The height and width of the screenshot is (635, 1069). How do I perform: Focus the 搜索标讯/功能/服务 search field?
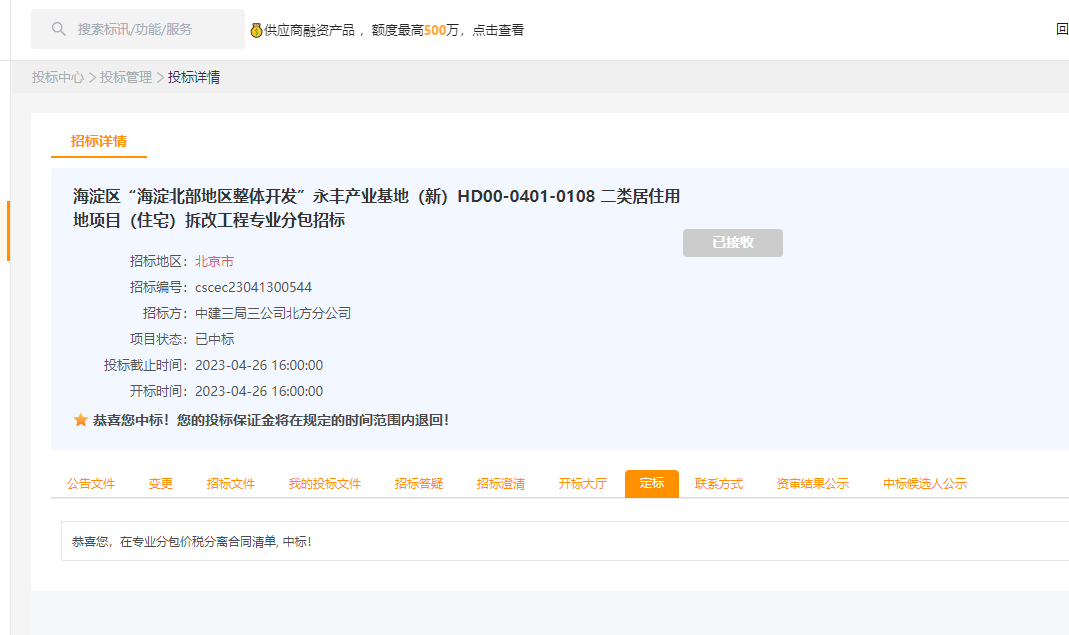coord(150,30)
